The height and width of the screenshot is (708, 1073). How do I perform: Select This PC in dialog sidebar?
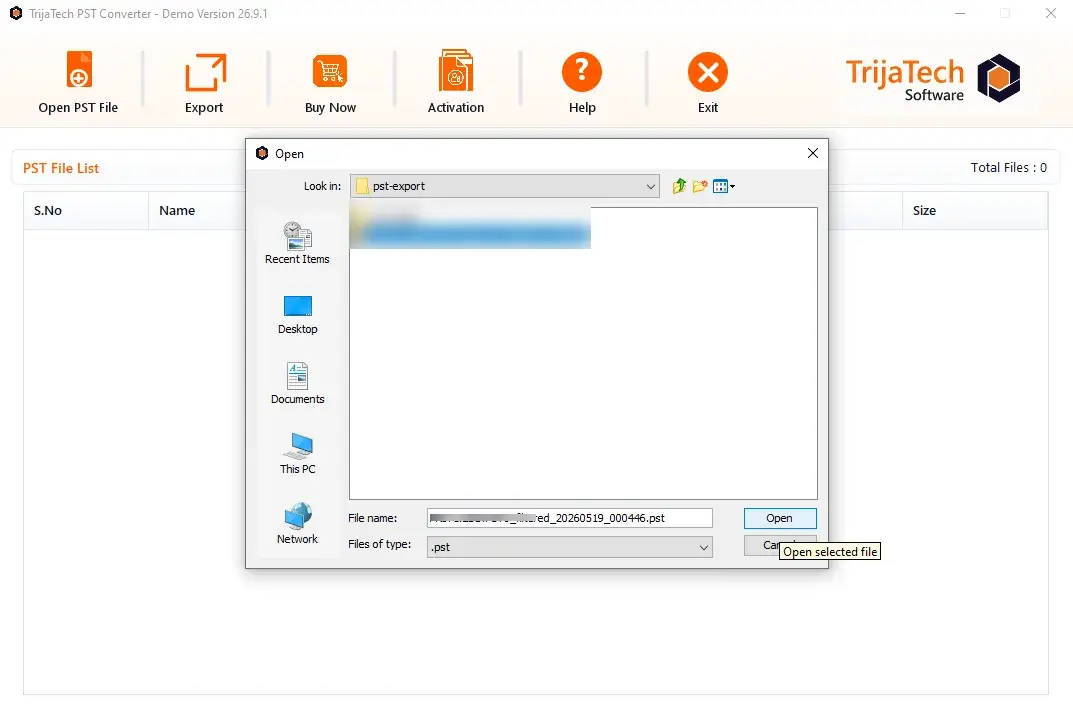coord(297,454)
